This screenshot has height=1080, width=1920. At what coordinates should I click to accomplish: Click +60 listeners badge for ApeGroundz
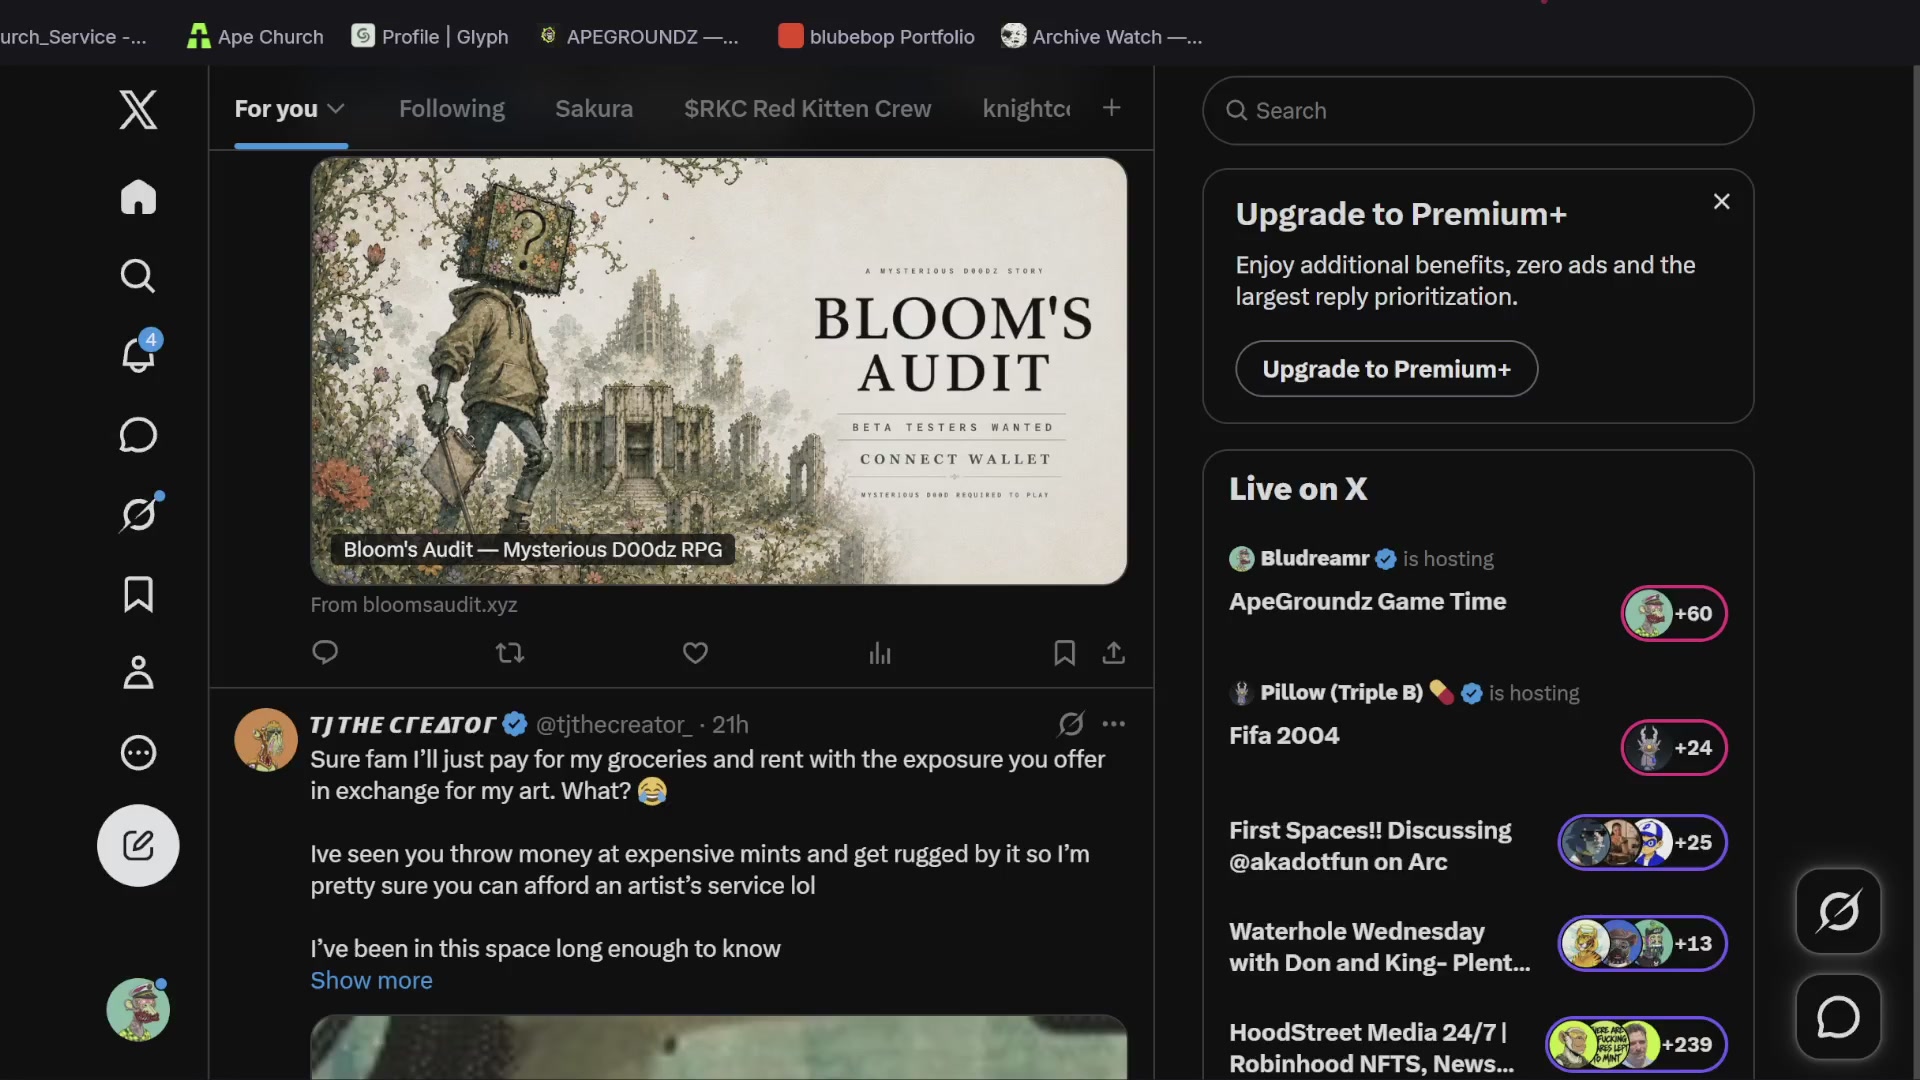1673,613
